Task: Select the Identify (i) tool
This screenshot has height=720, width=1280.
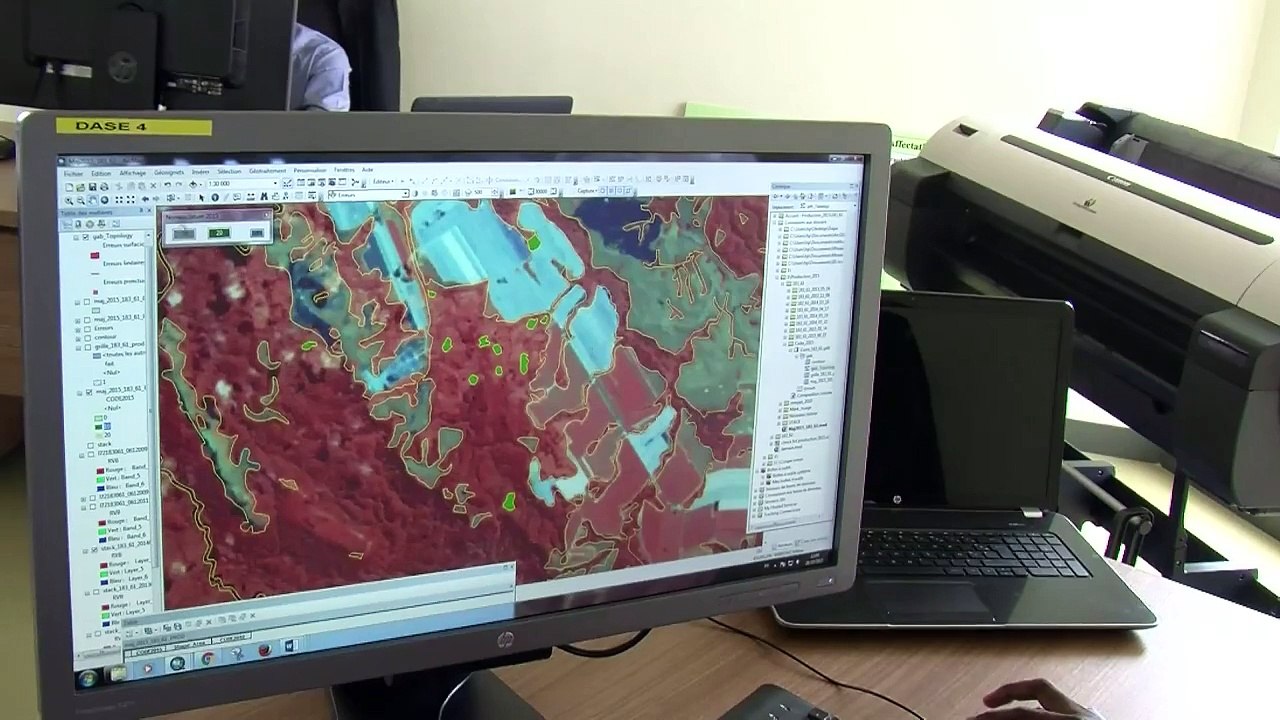Action: pos(215,198)
